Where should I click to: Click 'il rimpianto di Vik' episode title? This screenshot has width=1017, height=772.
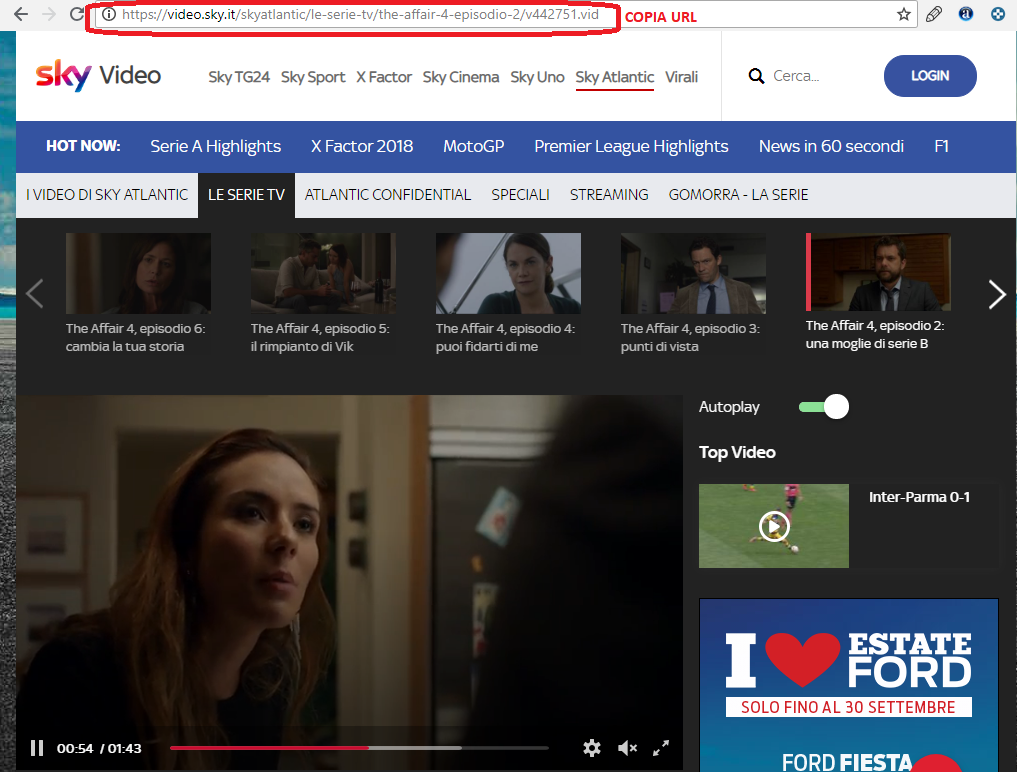tap(302, 346)
